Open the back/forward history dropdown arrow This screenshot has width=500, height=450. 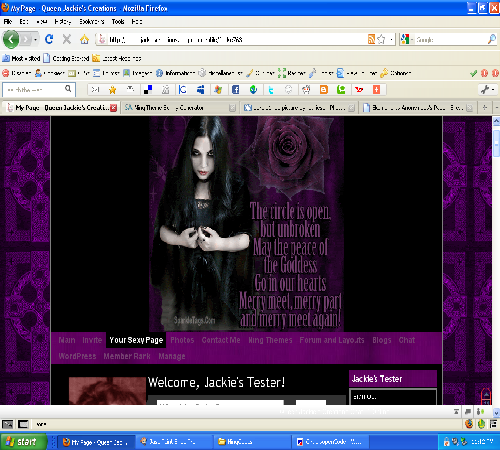(x=35, y=40)
